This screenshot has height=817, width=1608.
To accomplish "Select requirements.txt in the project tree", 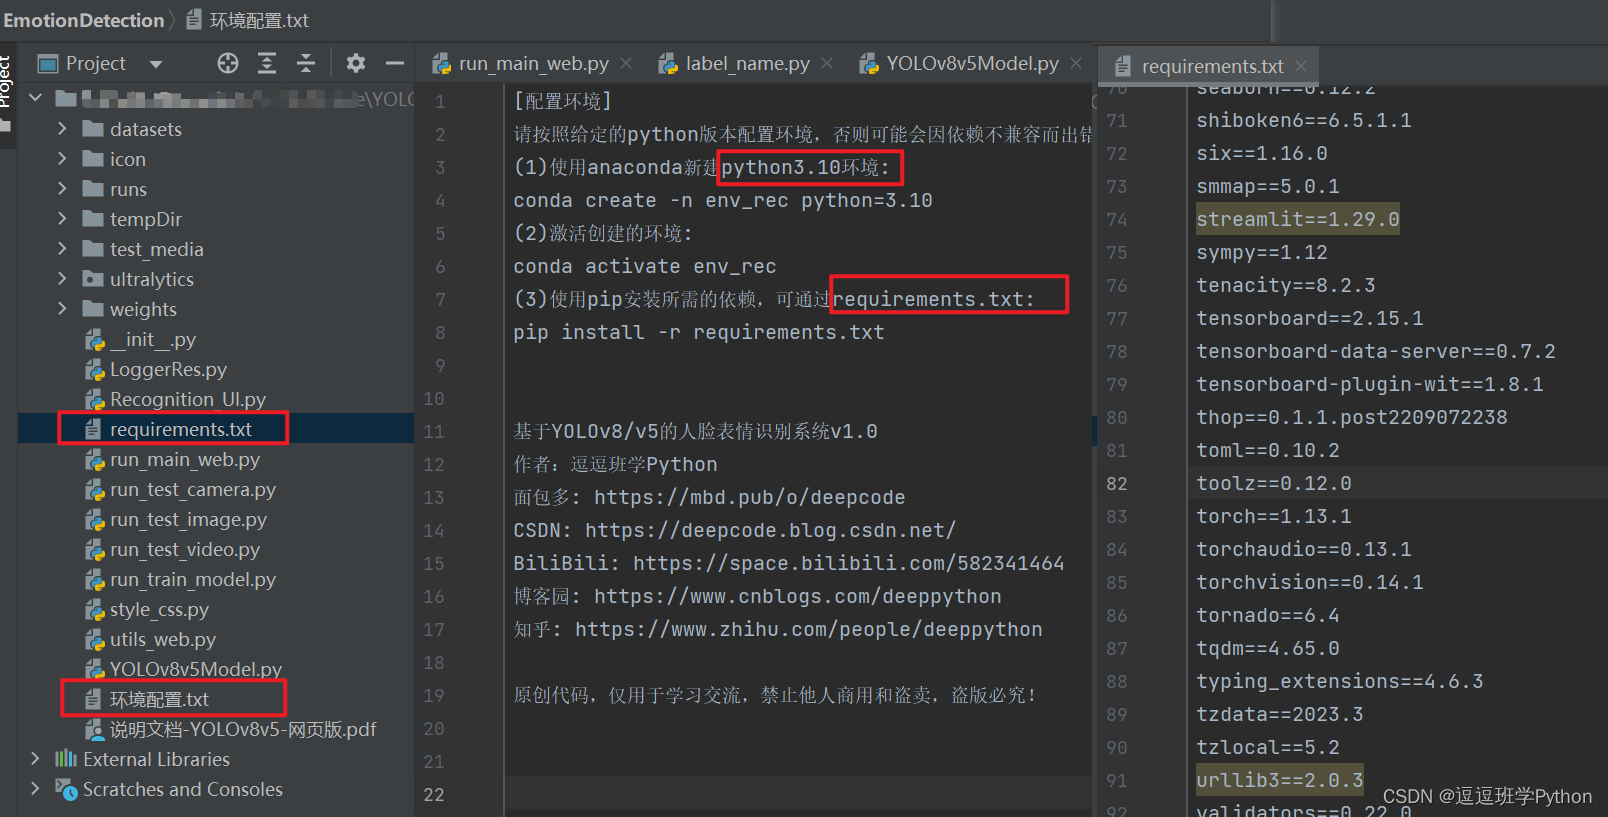I will pos(181,429).
